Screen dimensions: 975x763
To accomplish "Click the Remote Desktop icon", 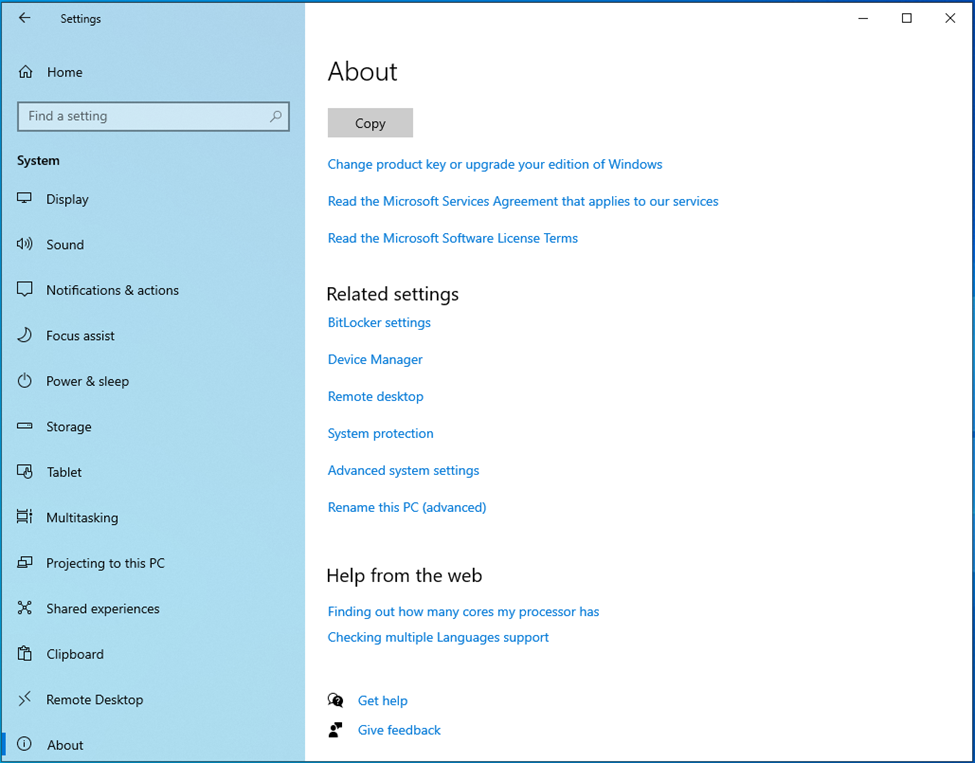I will point(24,699).
